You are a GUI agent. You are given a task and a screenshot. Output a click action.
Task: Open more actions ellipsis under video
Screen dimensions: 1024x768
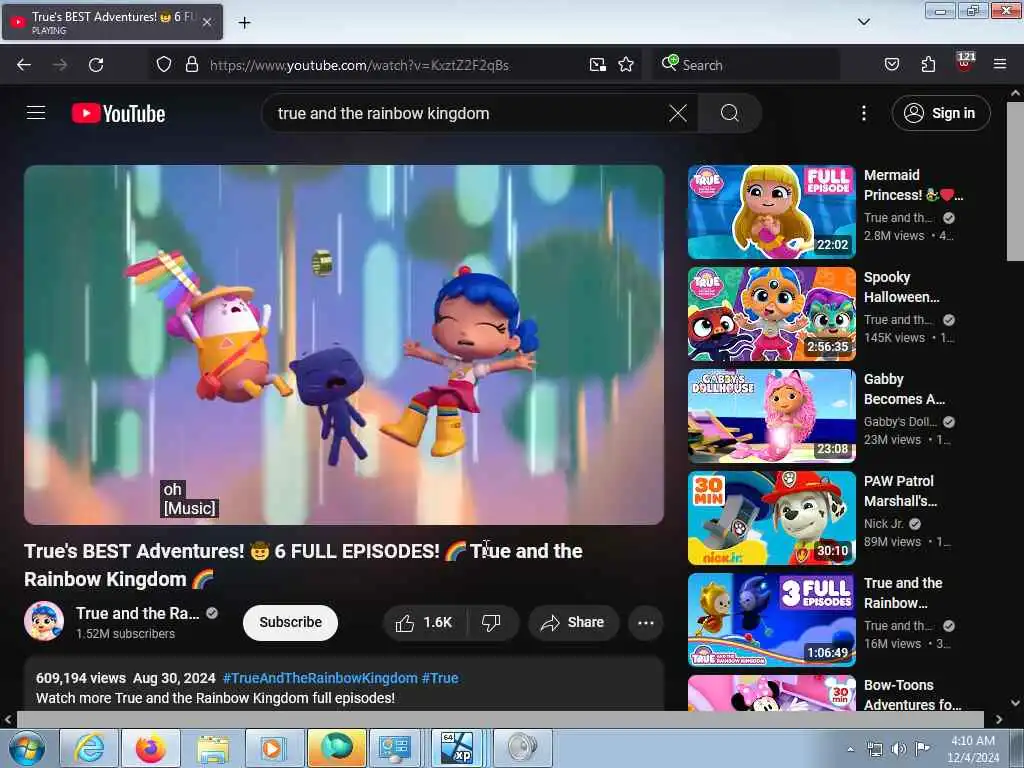pos(646,622)
